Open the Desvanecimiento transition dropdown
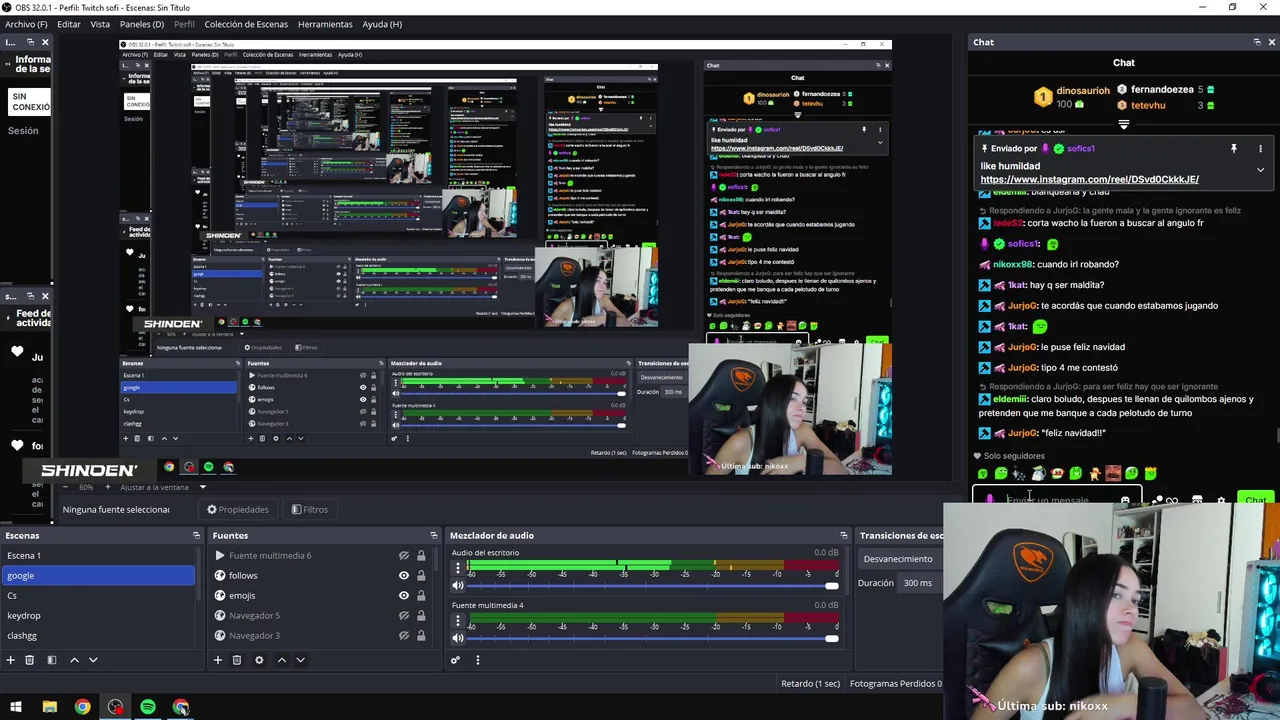The height and width of the screenshot is (720, 1280). 900,559
